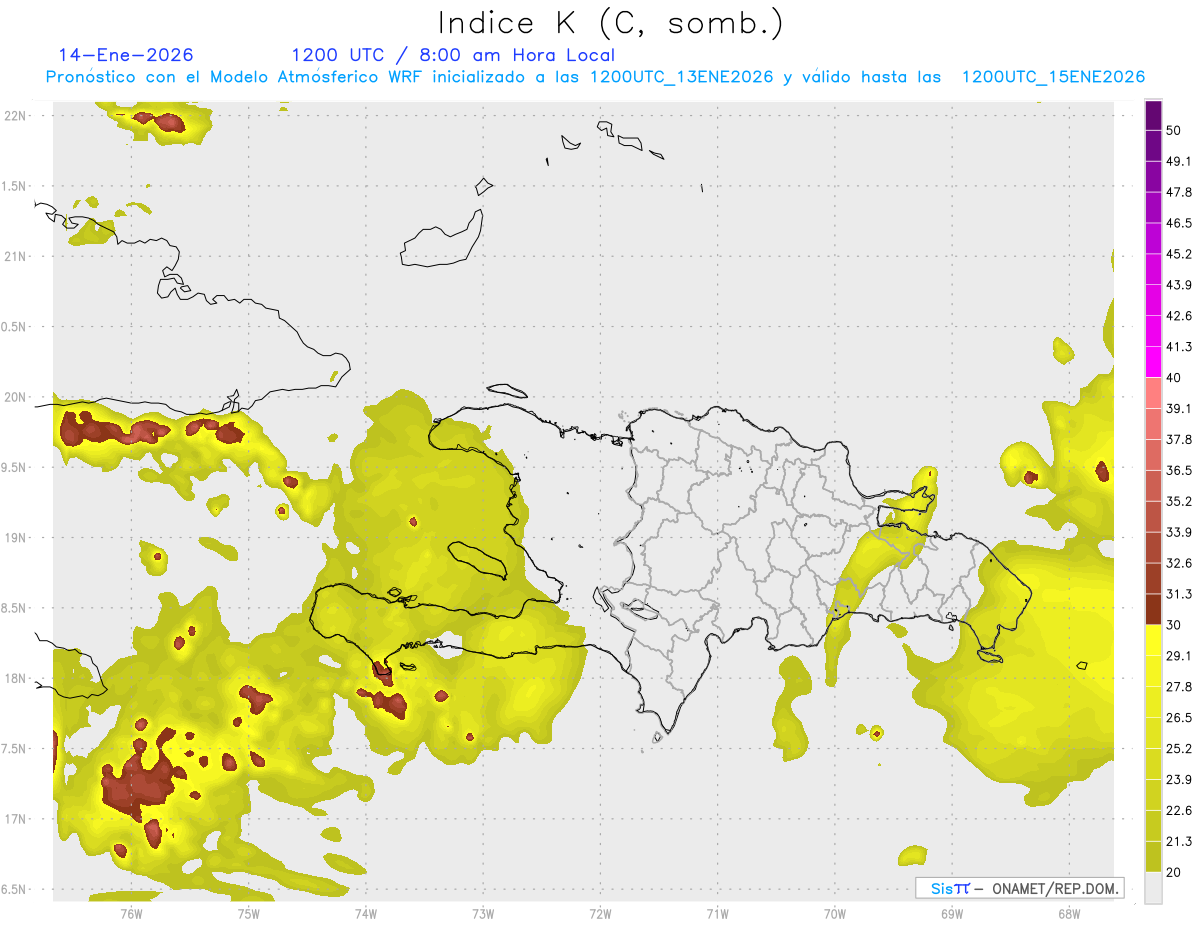Click the '22N' latitude axis label
The height and width of the screenshot is (927, 1200).
15,116
